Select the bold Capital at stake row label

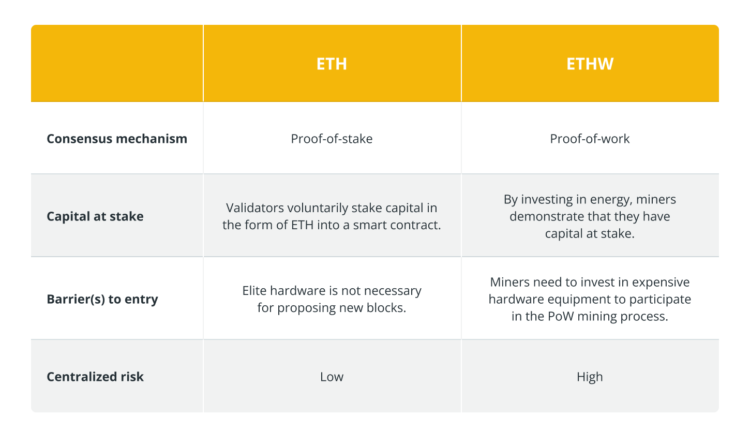[95, 216]
